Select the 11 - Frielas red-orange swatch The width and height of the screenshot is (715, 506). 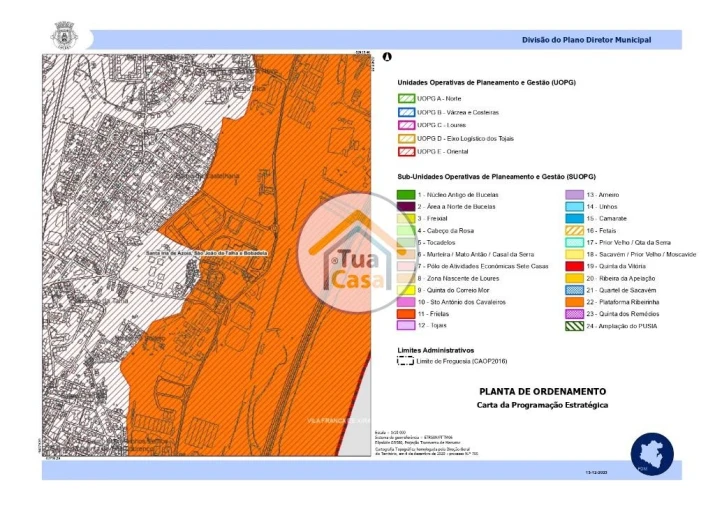coord(407,312)
